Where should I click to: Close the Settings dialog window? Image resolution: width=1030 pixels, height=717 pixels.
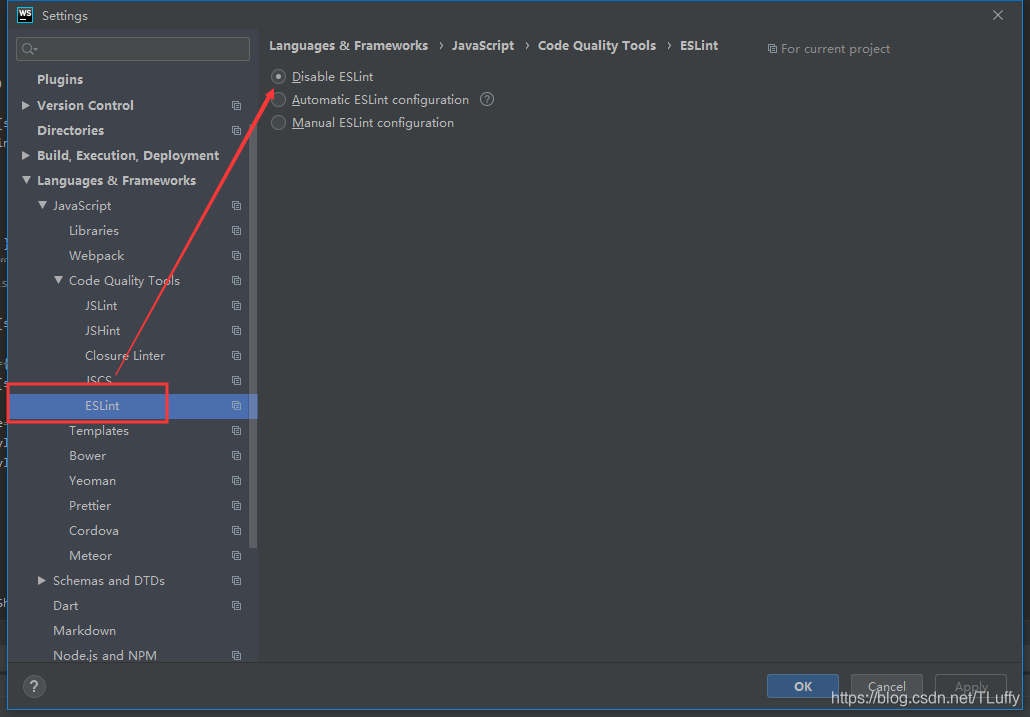[x=998, y=15]
